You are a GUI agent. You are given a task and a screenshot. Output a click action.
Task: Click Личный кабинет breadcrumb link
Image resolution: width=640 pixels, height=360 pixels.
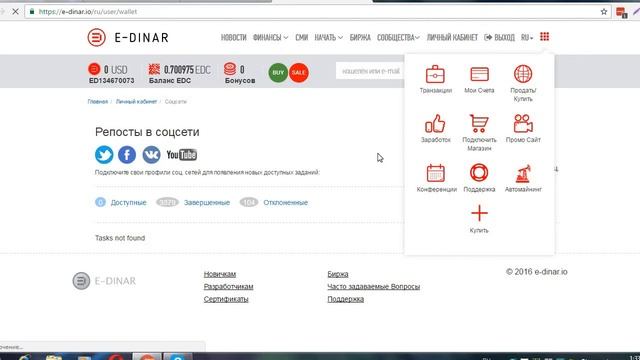coord(136,102)
